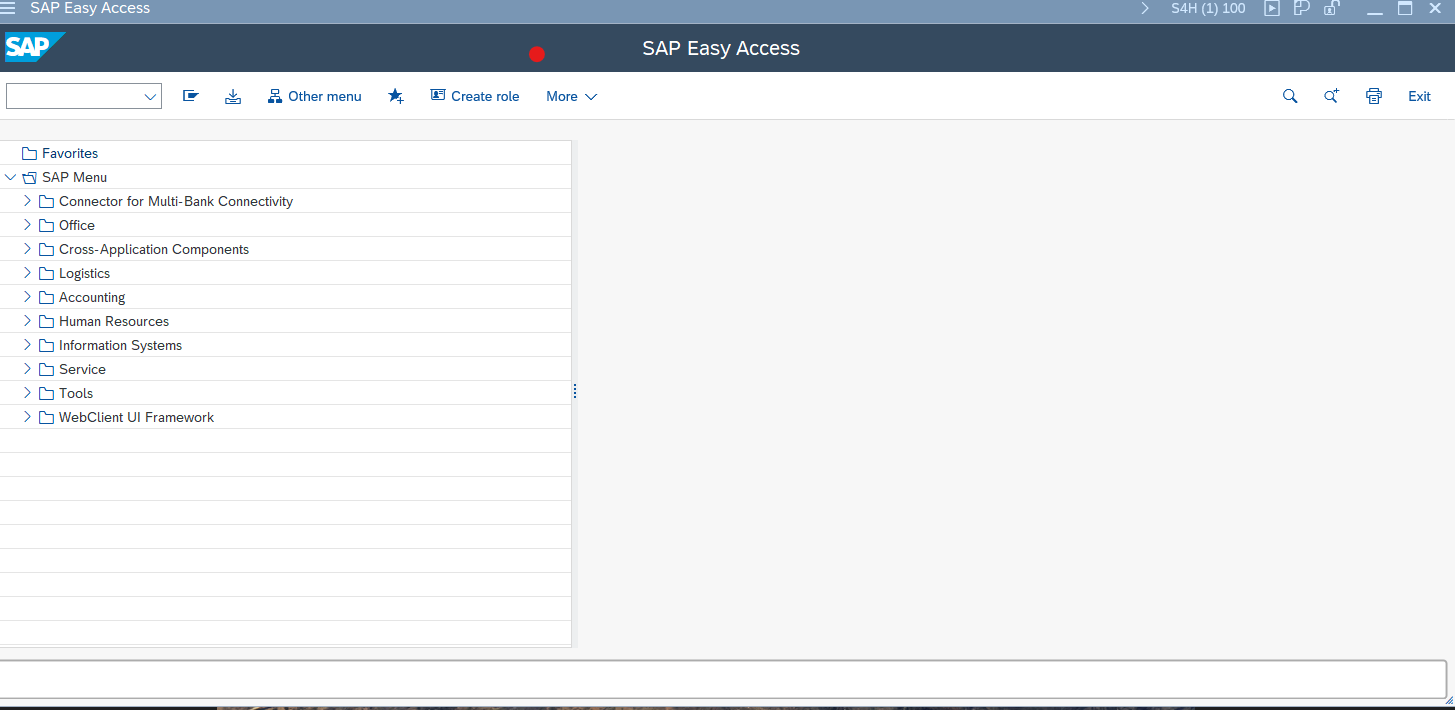
Task: Expand the Logistics chevron
Action: coord(27,272)
